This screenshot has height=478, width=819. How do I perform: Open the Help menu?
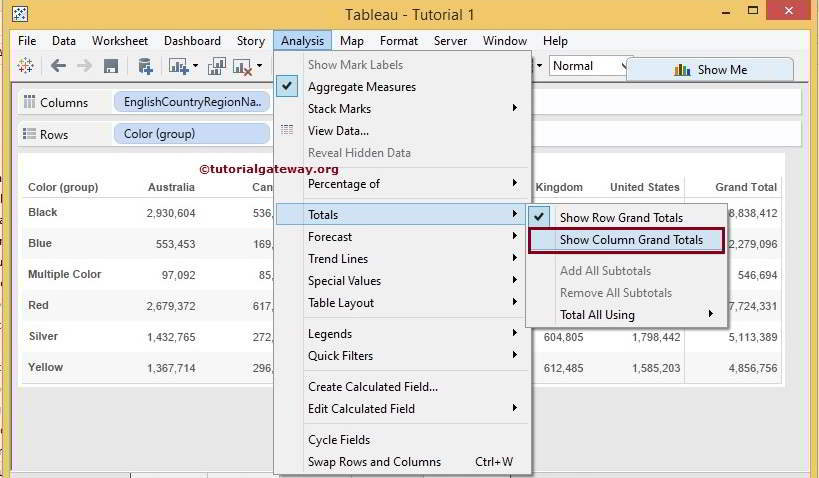[555, 41]
